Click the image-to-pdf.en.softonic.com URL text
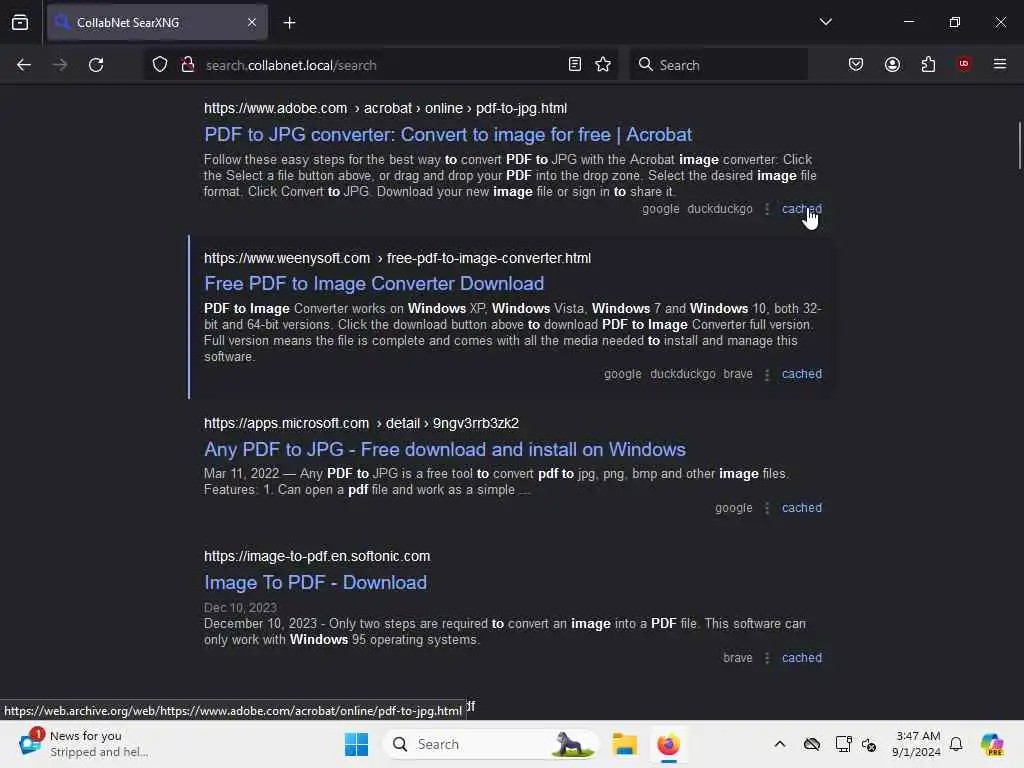The image size is (1024, 768). pos(317,556)
